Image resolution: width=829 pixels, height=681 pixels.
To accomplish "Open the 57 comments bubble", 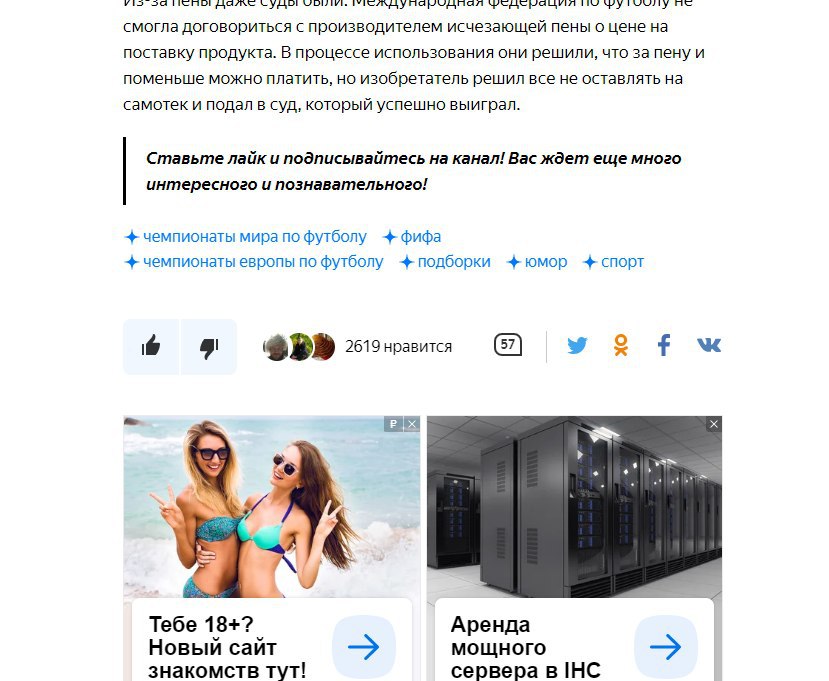I will (x=508, y=345).
